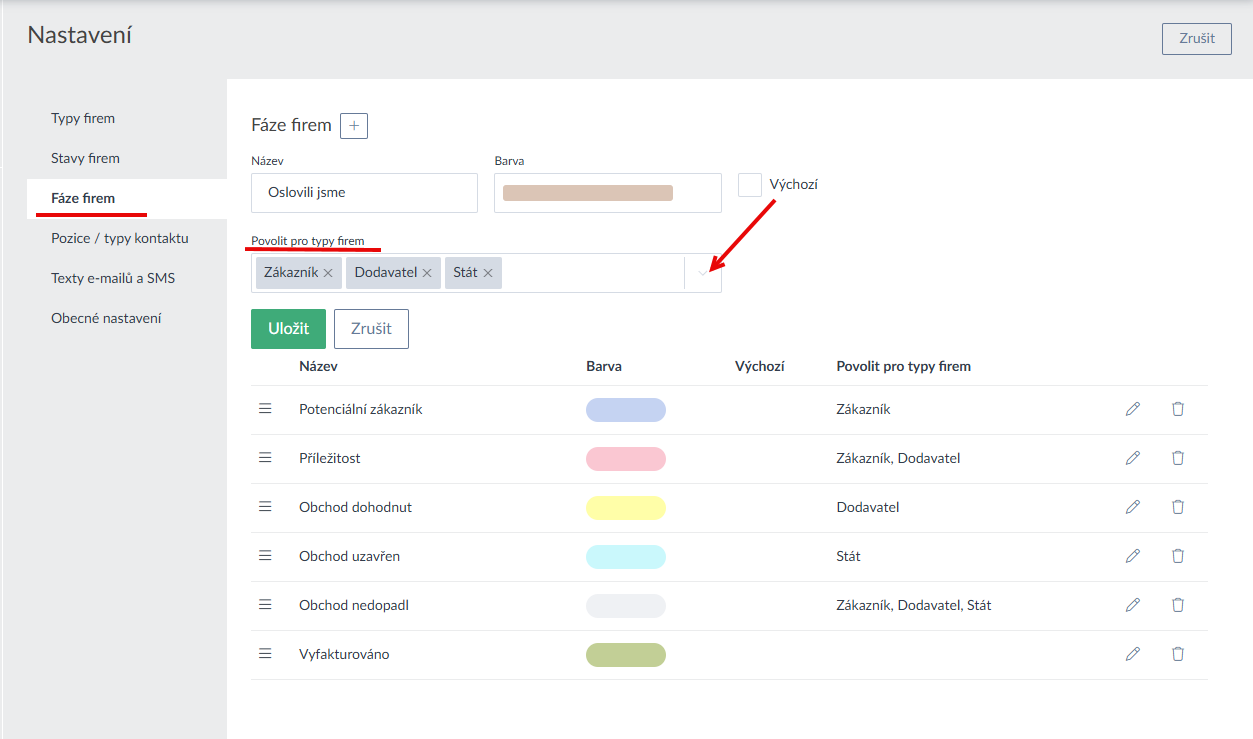The height and width of the screenshot is (739, 1253).
Task: Enable the Výchozí checkbox
Action: tap(750, 185)
